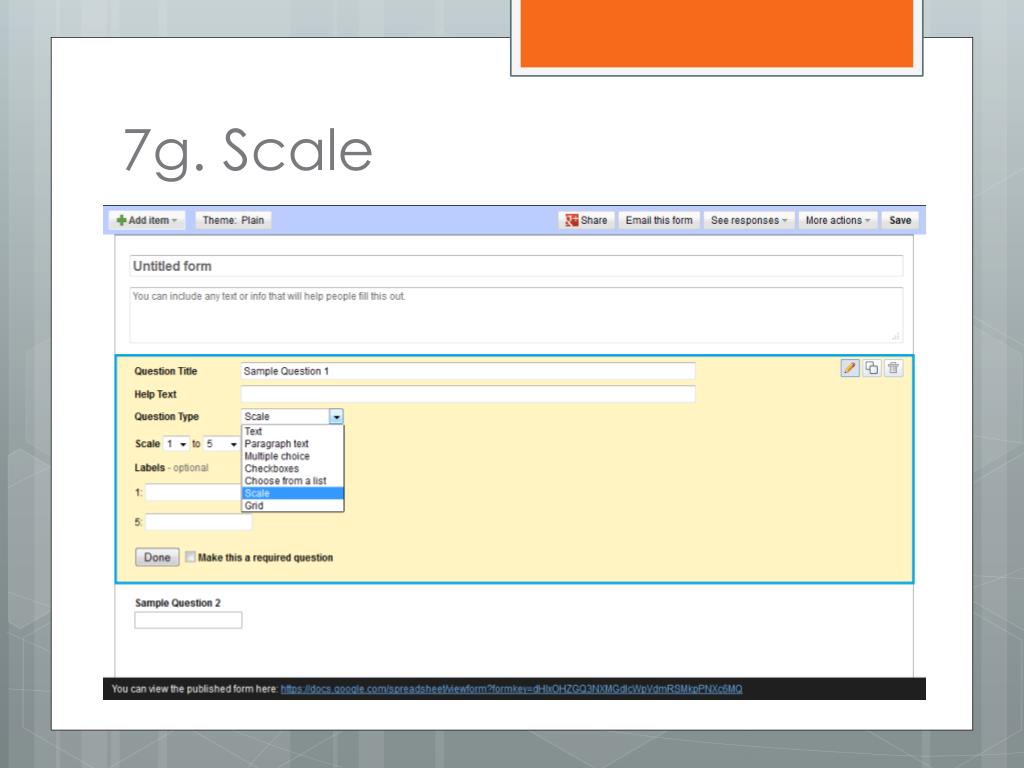Click the Question Type dropdown arrow
Viewport: 1024px width, 768px height.
(336, 417)
